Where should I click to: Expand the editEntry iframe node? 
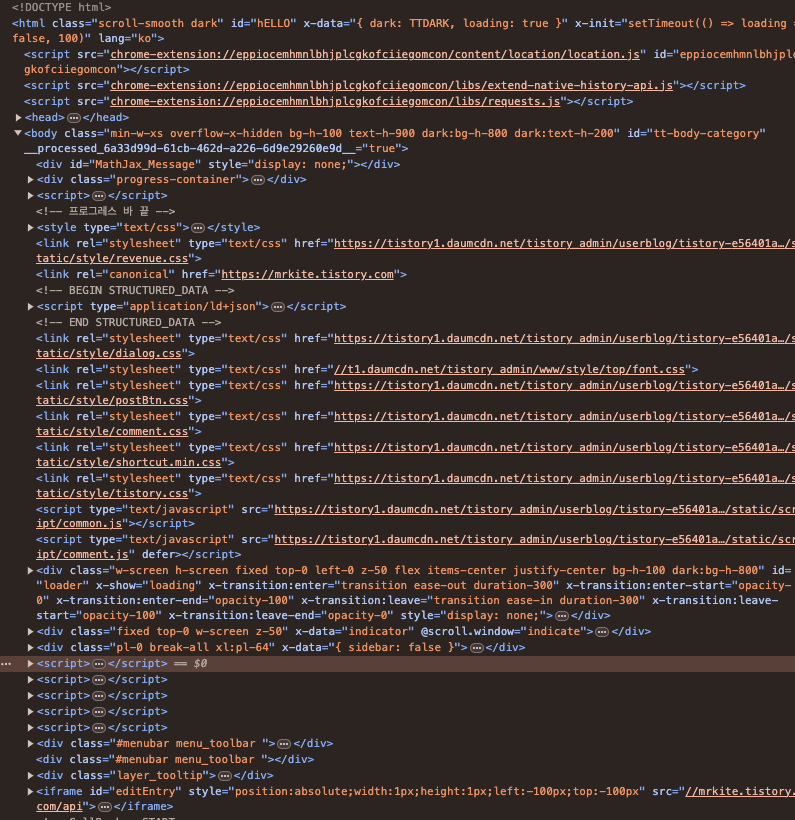tap(30, 791)
